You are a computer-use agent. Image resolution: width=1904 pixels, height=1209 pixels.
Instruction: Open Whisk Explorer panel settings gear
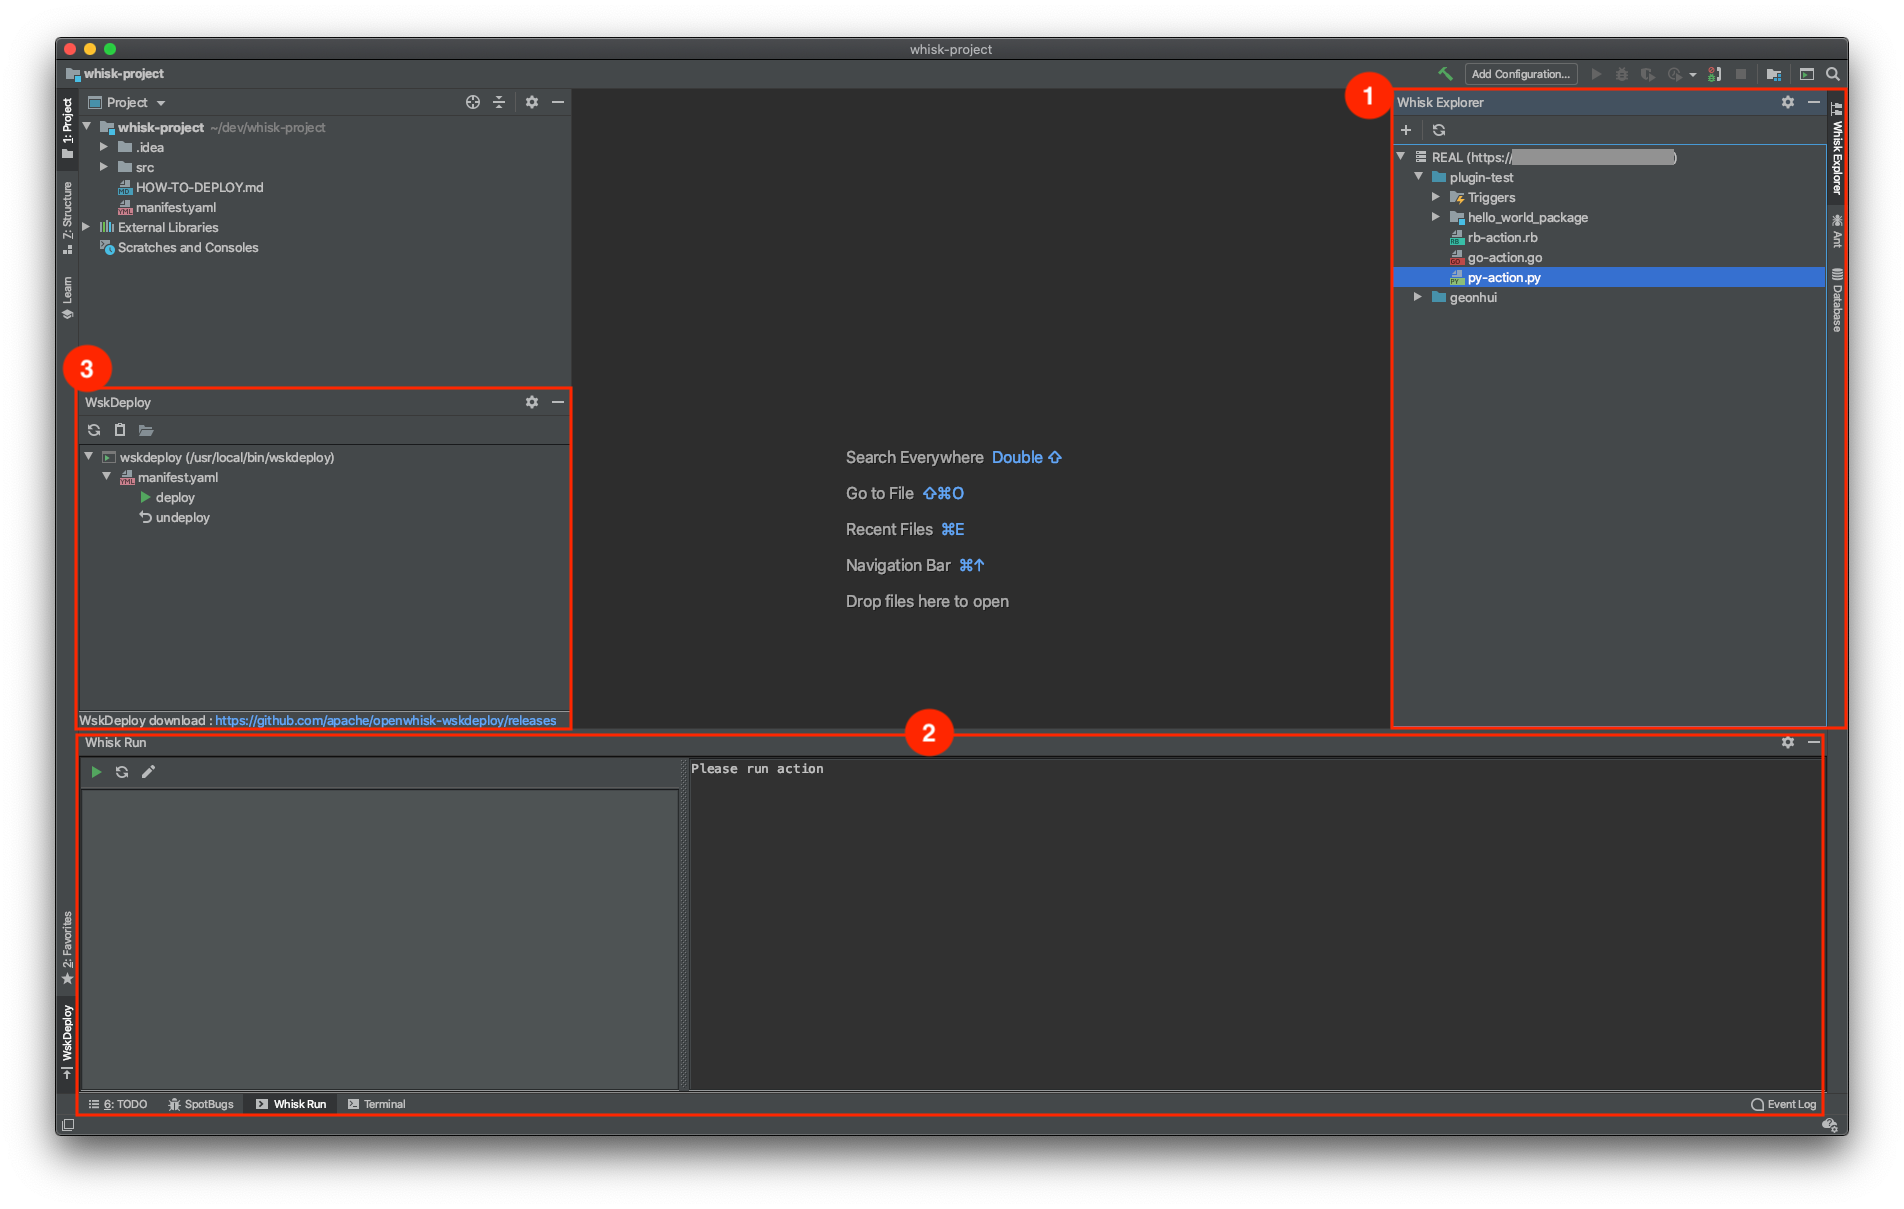pos(1787,102)
